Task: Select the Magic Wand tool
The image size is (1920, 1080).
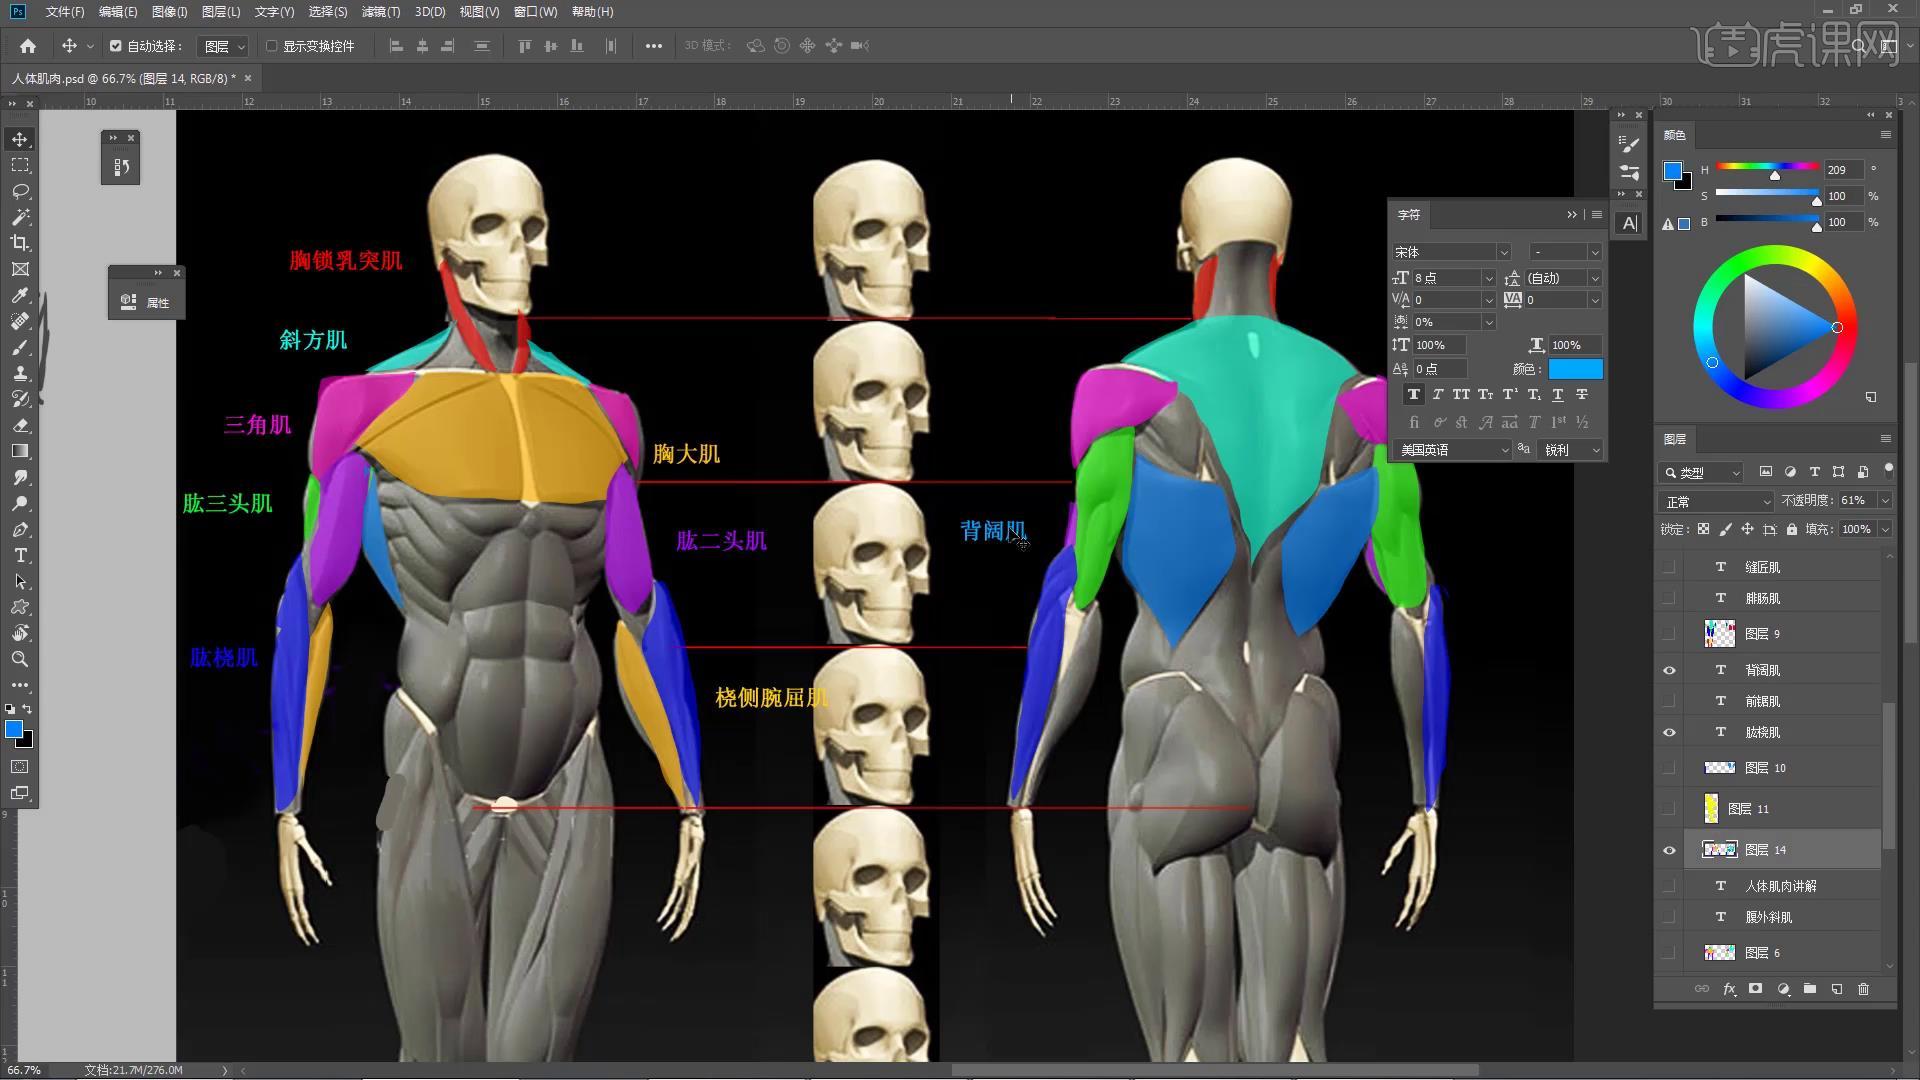Action: 20,217
